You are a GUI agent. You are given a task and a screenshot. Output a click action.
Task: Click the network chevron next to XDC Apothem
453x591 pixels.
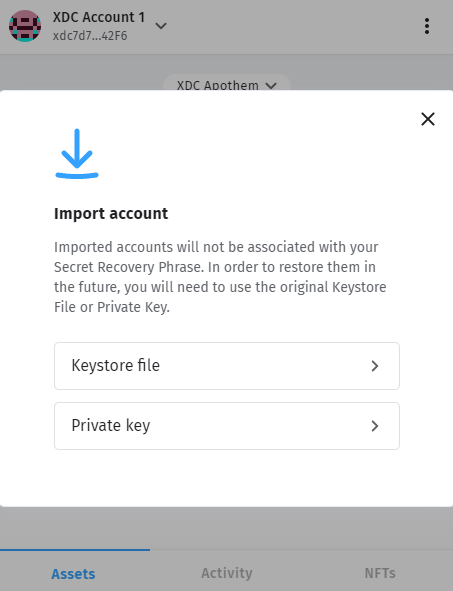click(271, 86)
